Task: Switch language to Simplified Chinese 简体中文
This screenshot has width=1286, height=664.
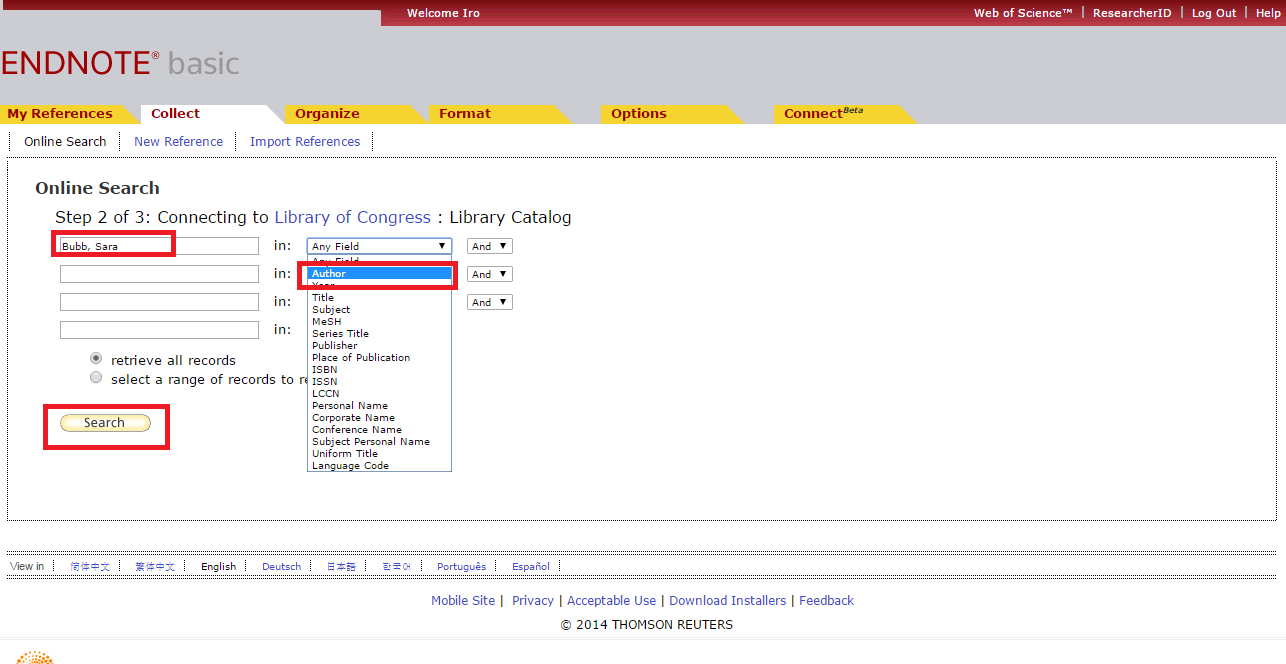Action: click(90, 566)
